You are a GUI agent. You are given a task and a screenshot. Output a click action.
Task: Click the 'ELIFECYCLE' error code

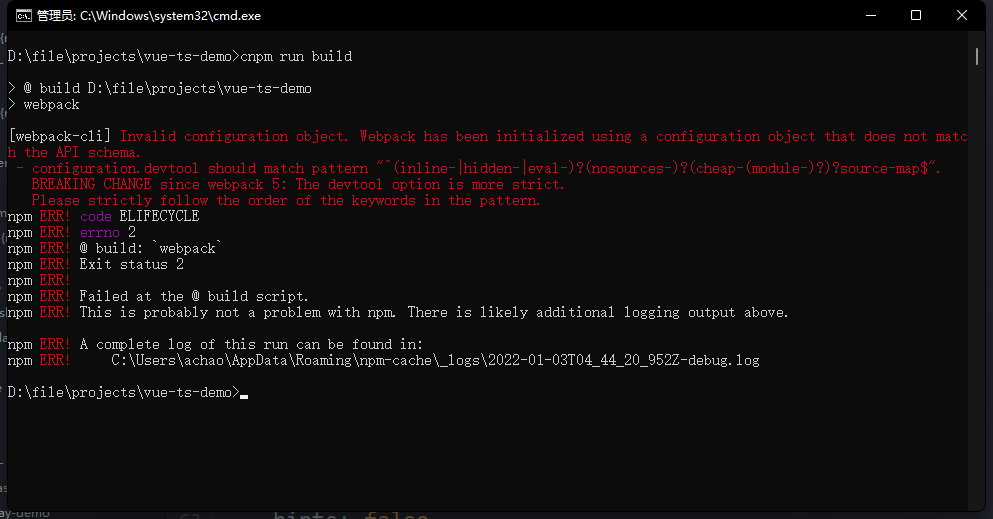[x=159, y=217]
